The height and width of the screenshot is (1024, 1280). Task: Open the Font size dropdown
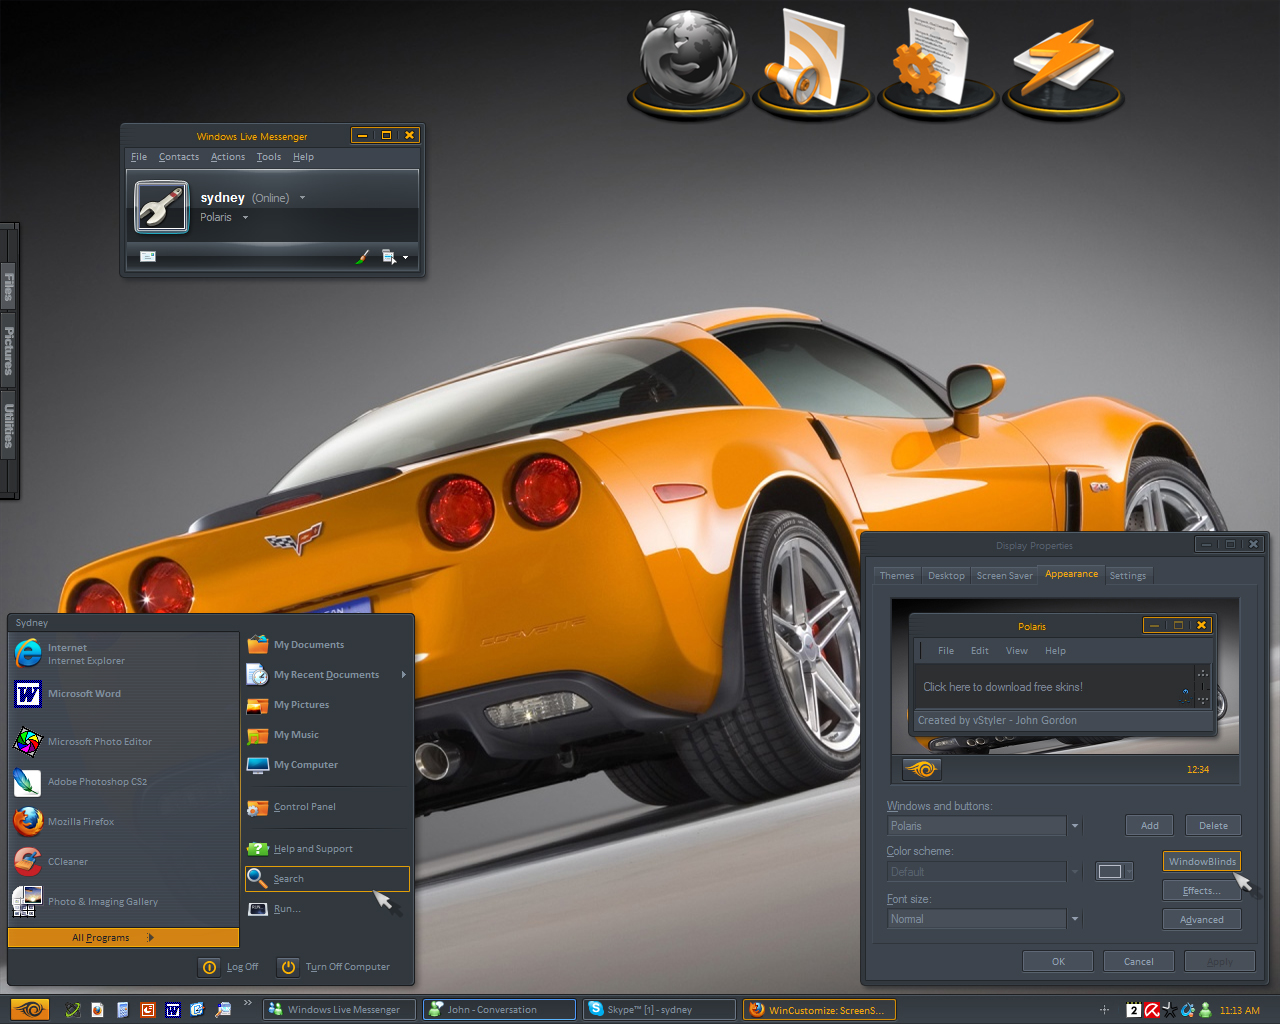(x=1075, y=919)
